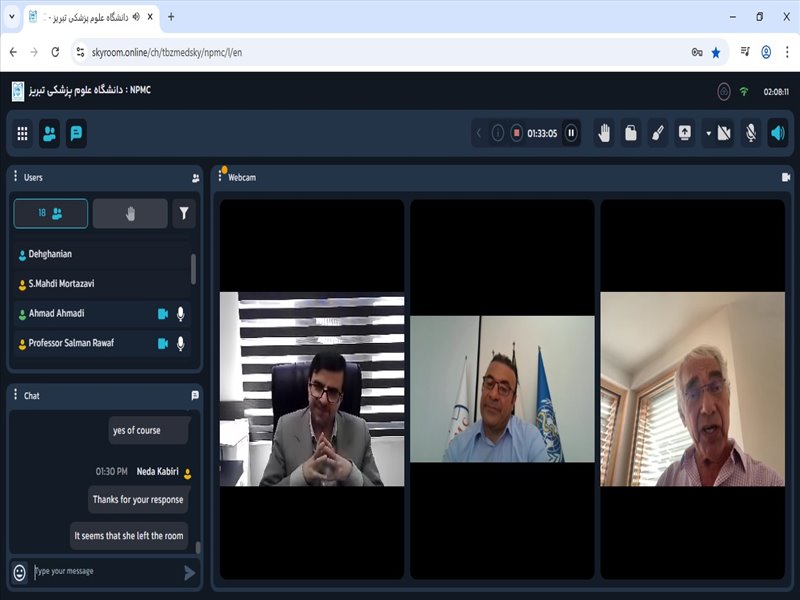Pause the recording timer
The width and height of the screenshot is (800, 600).
571,133
